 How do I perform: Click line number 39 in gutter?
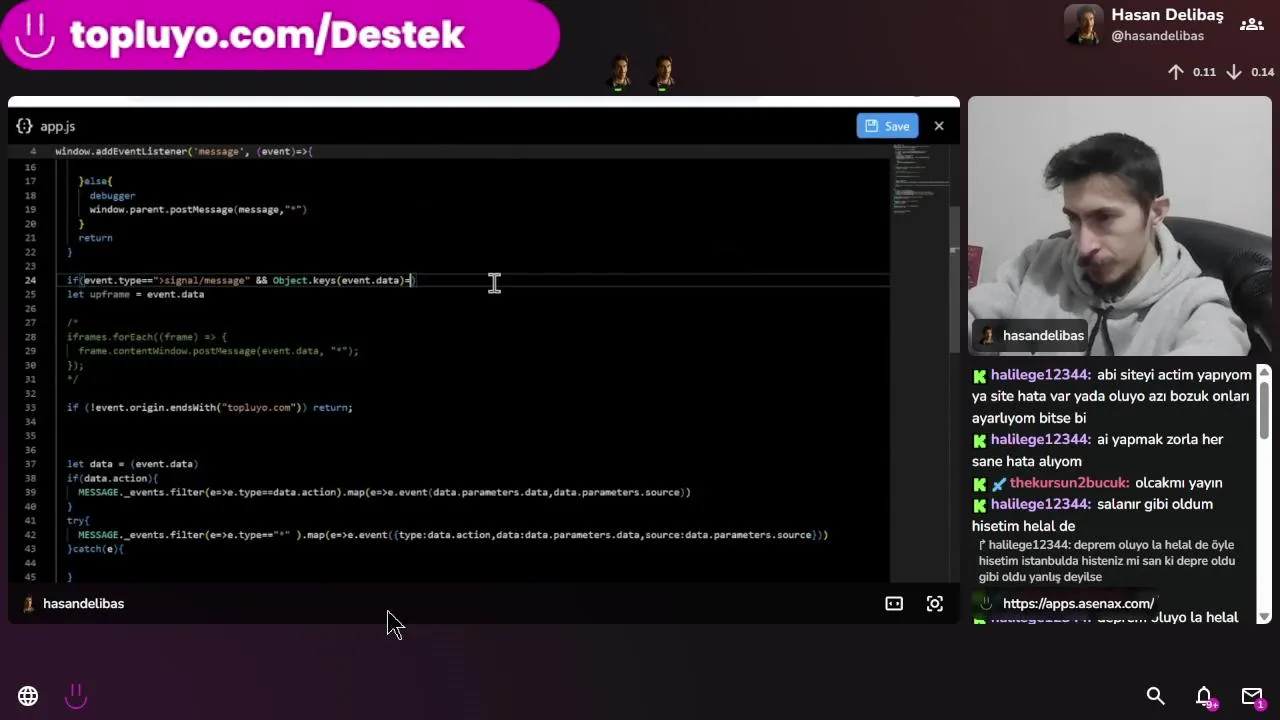tap(31, 492)
